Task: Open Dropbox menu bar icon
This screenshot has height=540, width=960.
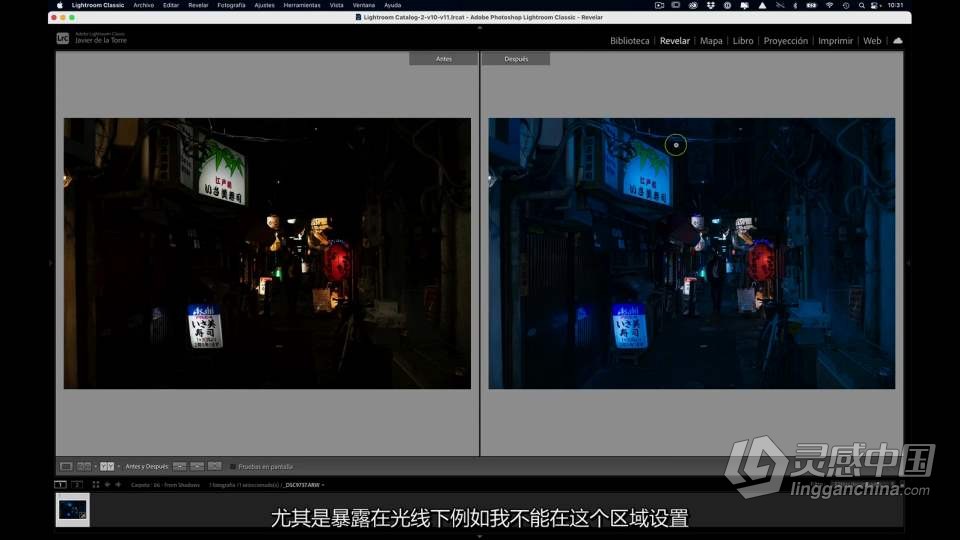Action: [710, 5]
